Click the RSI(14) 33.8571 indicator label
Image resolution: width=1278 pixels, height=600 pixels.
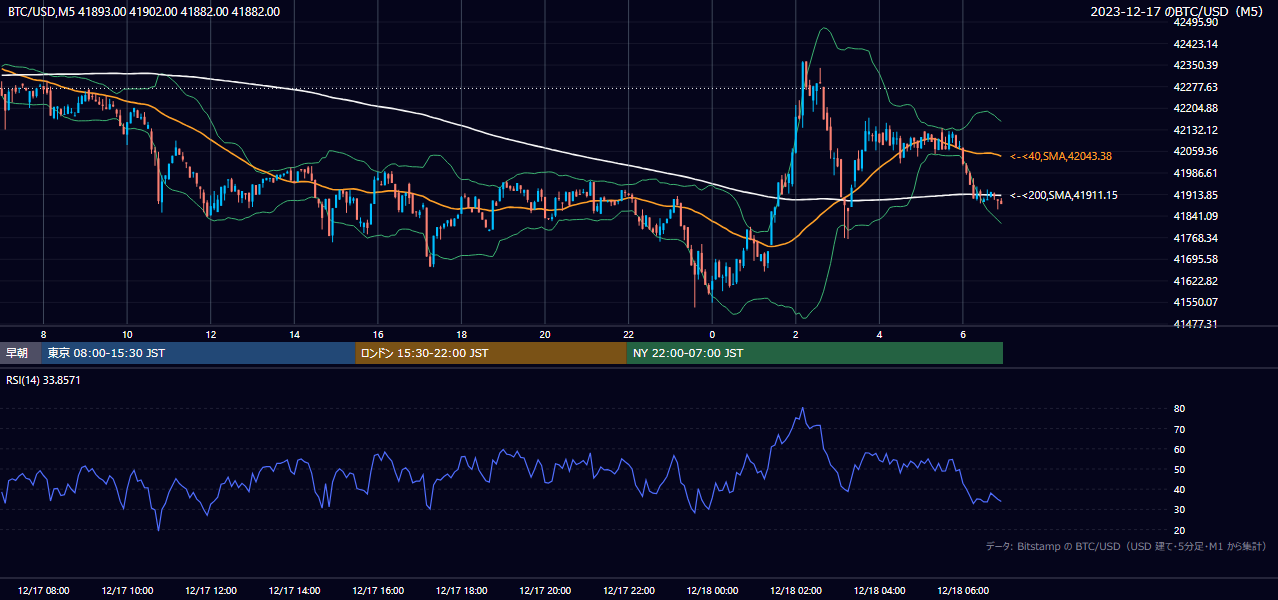43,380
